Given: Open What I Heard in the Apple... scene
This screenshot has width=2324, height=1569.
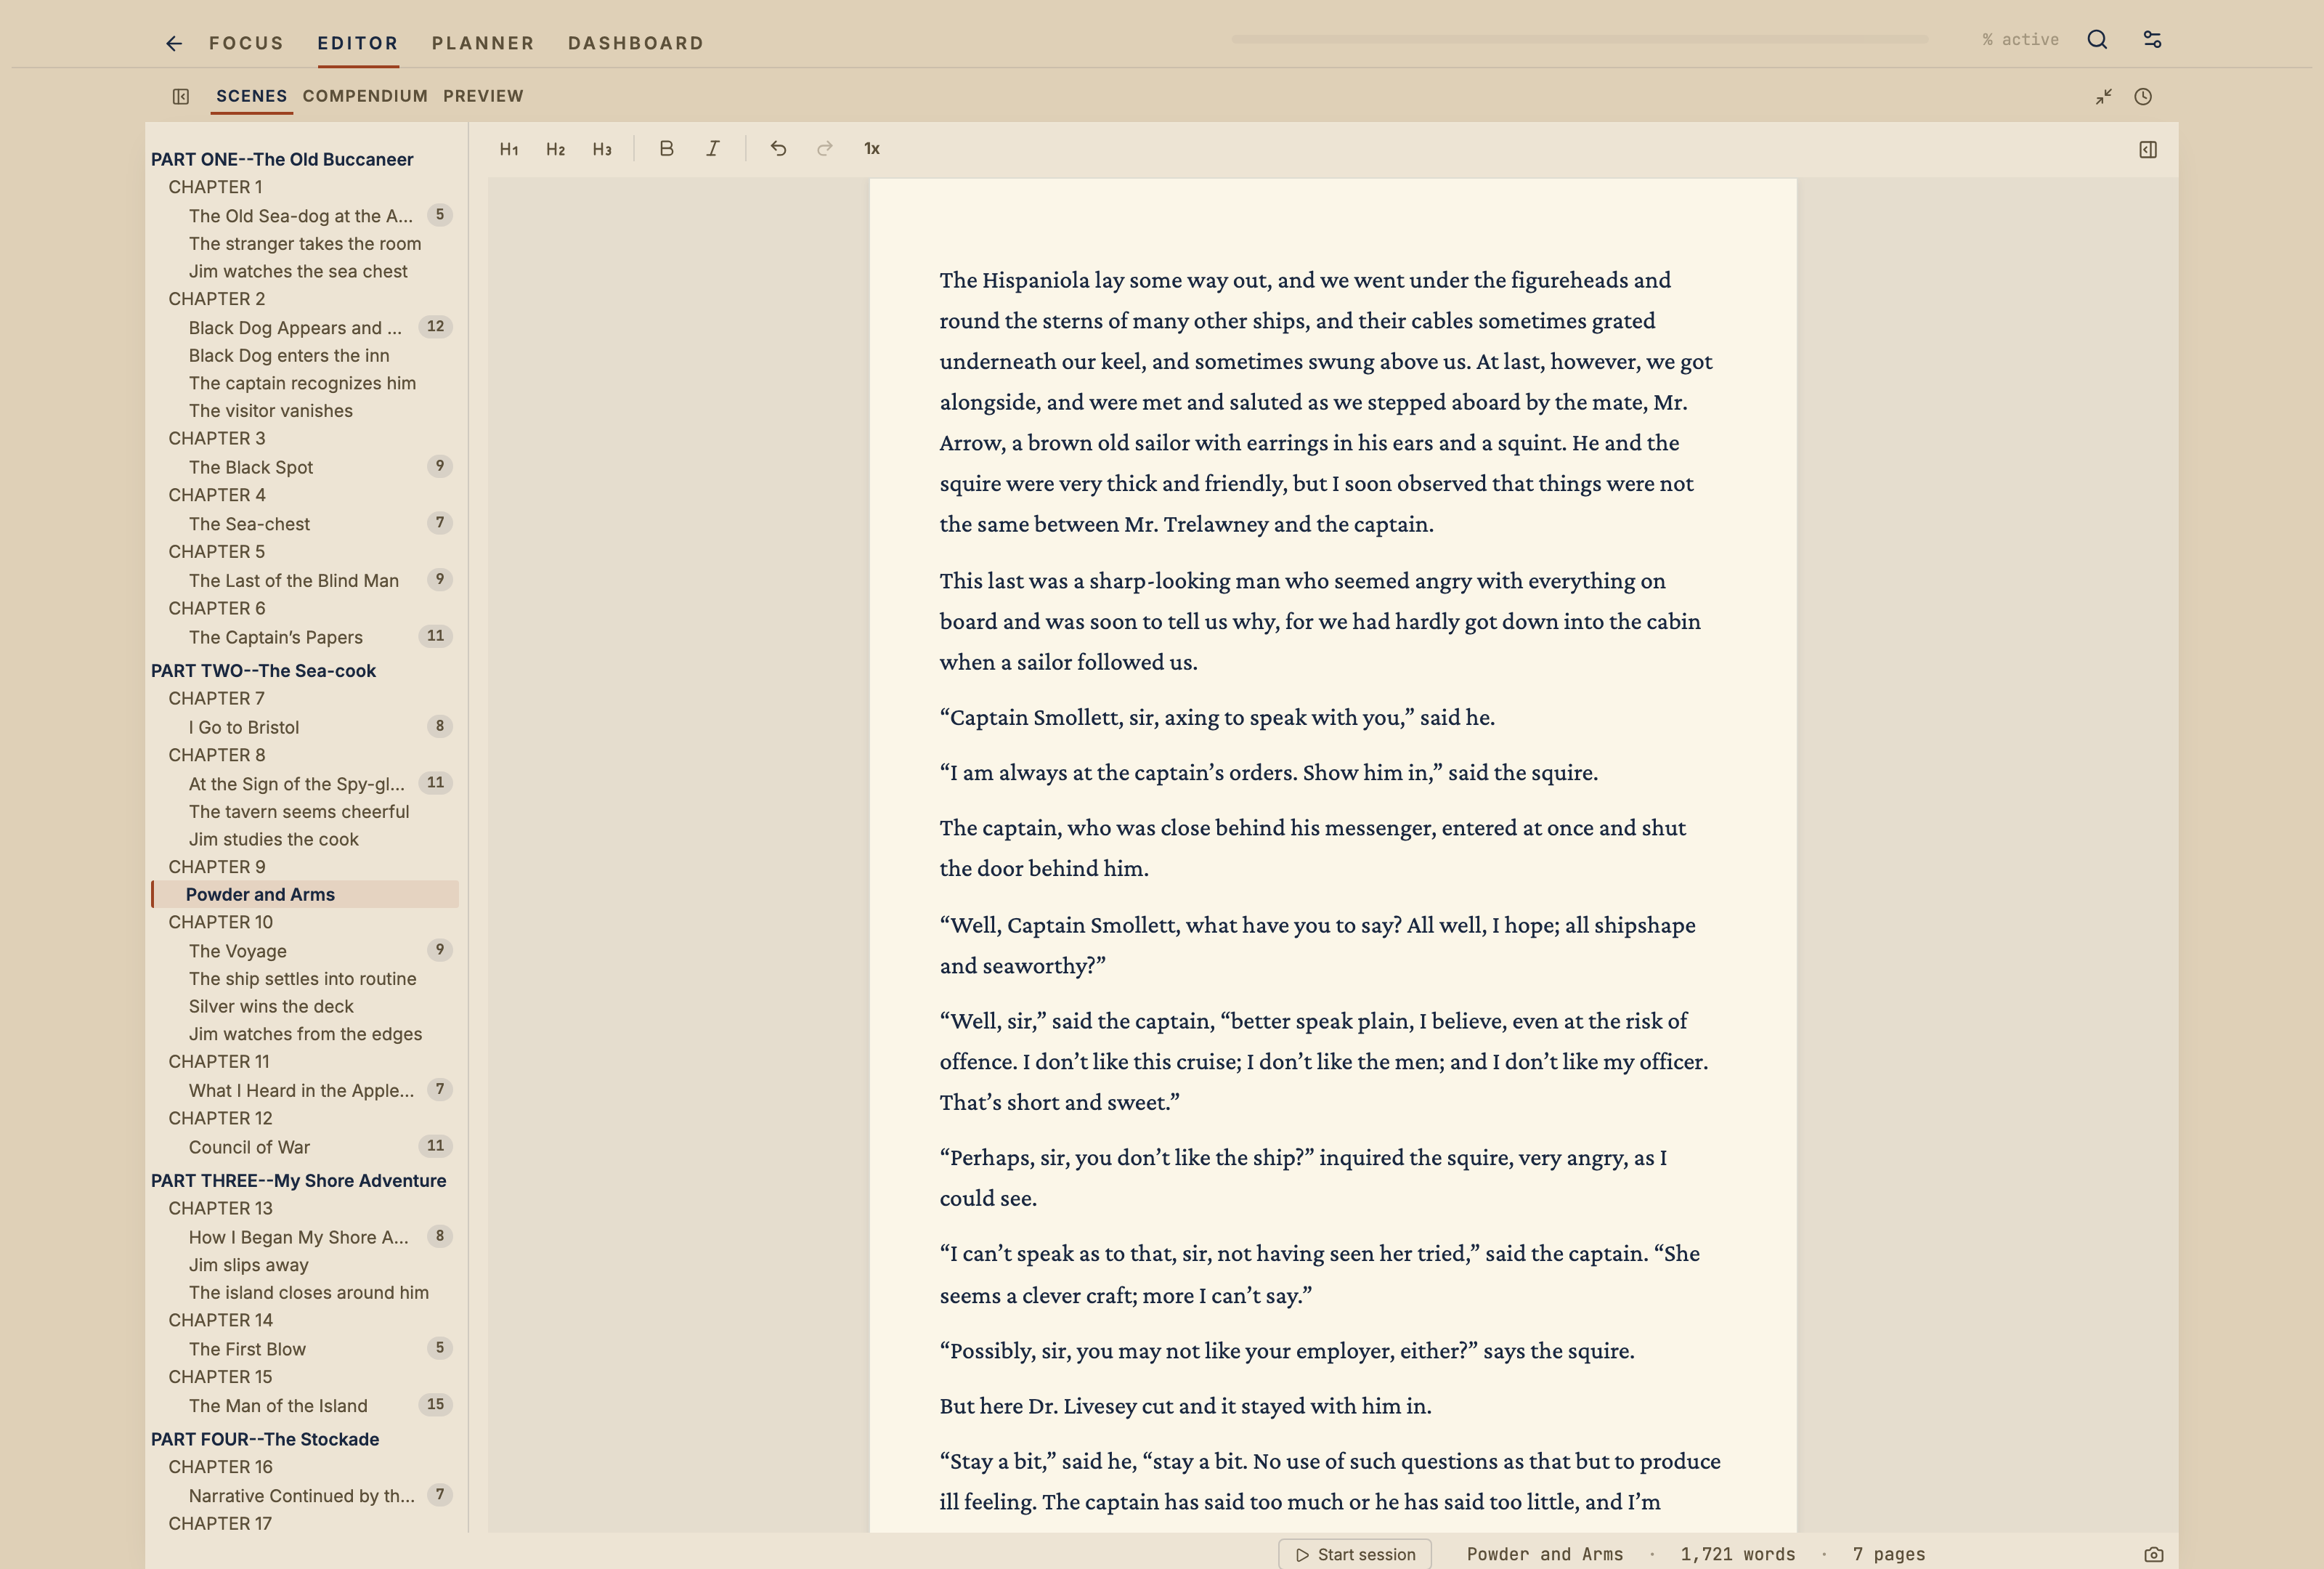Looking at the screenshot, I should coord(301,1091).
